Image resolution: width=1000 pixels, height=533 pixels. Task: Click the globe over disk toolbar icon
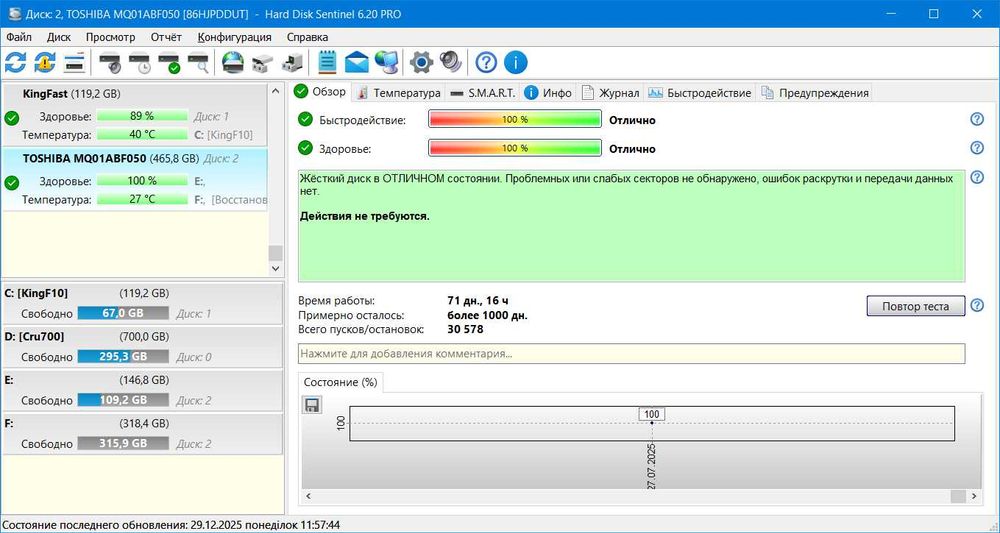pos(233,62)
